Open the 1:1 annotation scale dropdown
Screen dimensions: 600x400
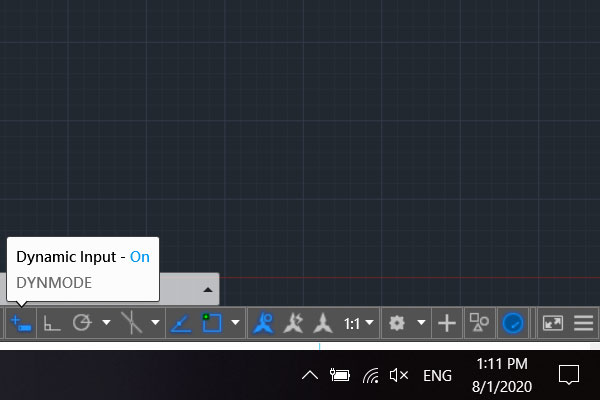point(358,323)
